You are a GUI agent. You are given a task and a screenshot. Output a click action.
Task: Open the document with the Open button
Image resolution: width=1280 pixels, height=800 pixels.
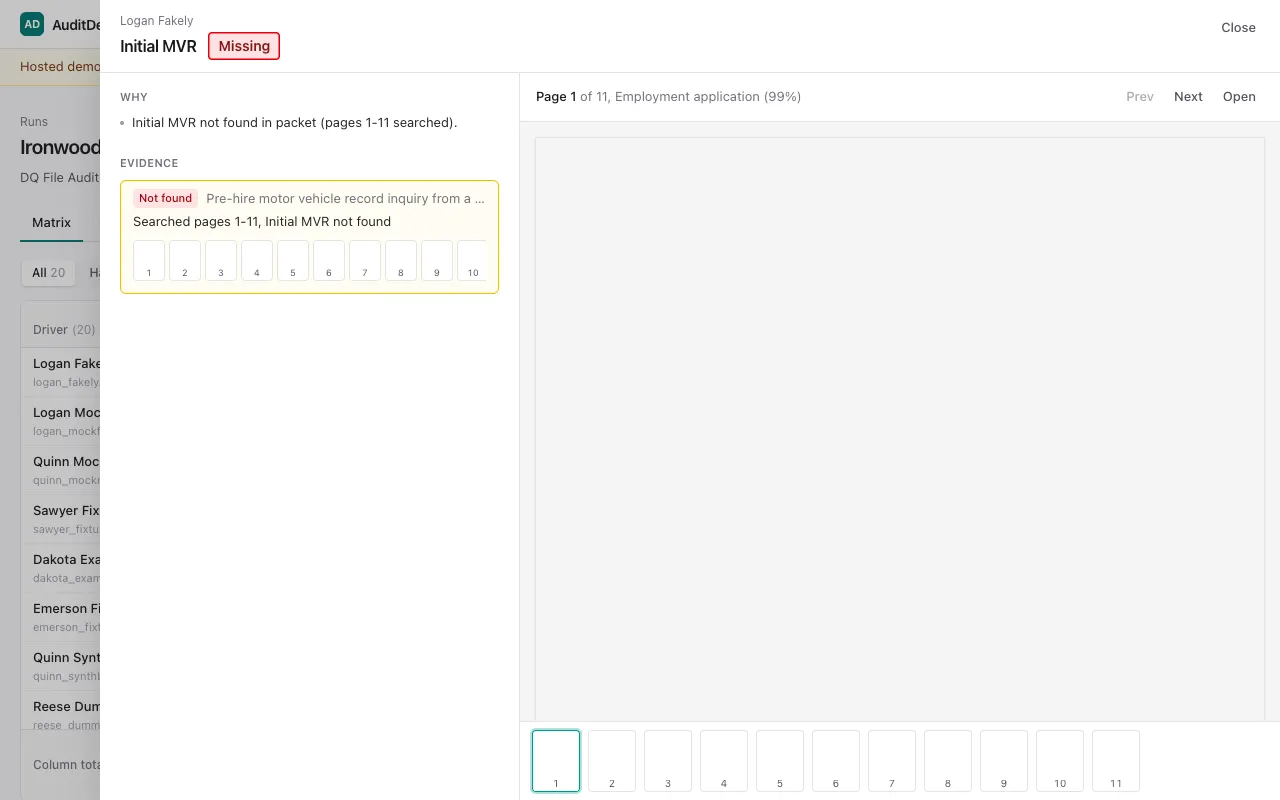[x=1239, y=97]
